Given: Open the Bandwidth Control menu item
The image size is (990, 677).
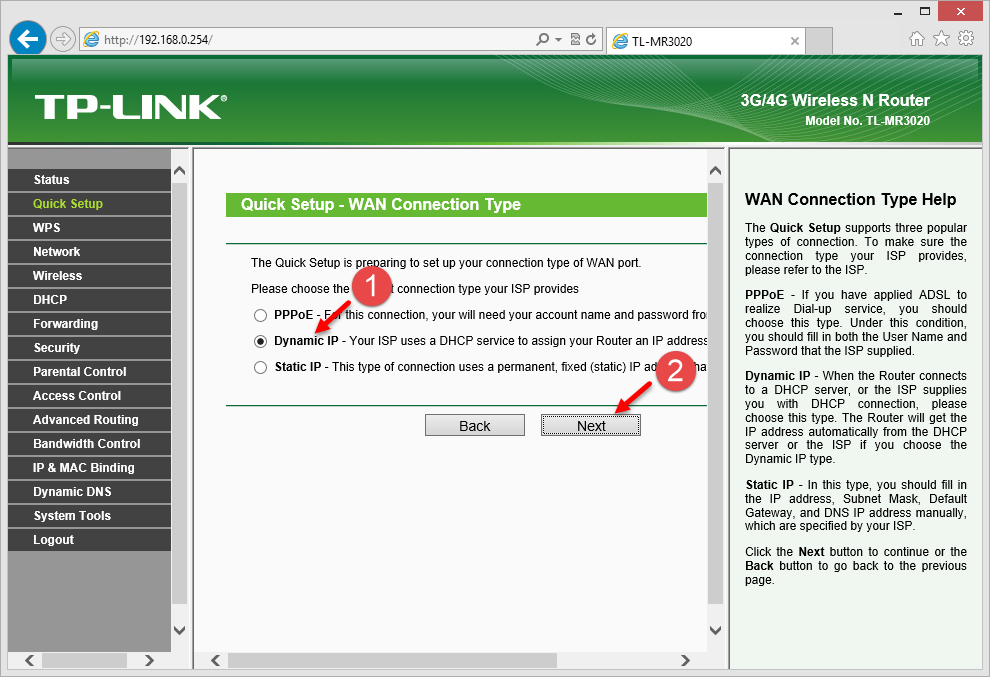Looking at the screenshot, I should tap(89, 444).
